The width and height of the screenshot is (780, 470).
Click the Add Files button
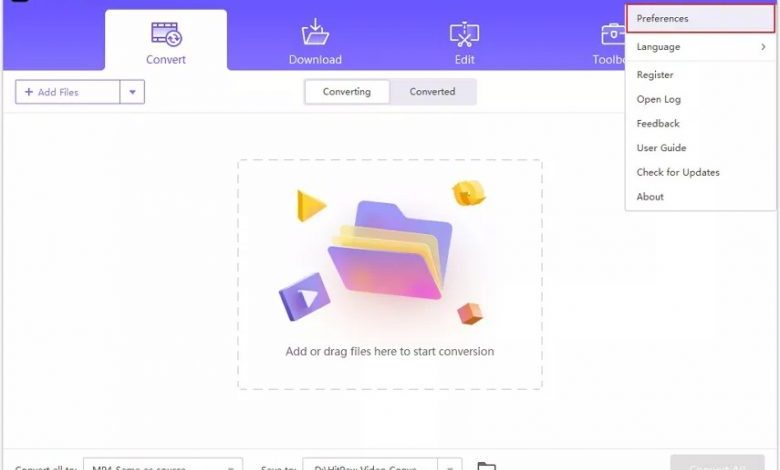tap(68, 92)
